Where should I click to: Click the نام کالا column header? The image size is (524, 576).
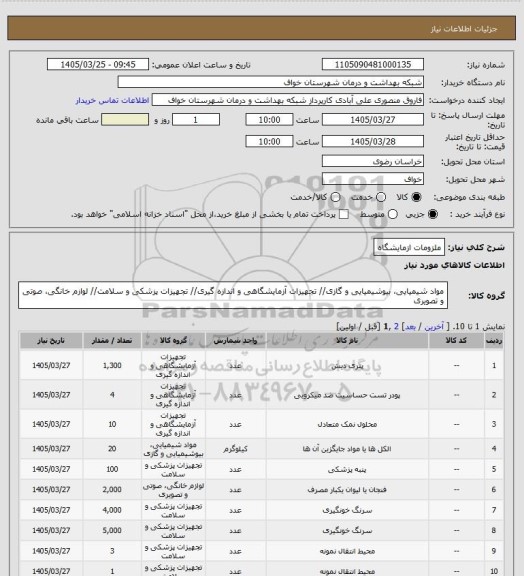(347, 341)
